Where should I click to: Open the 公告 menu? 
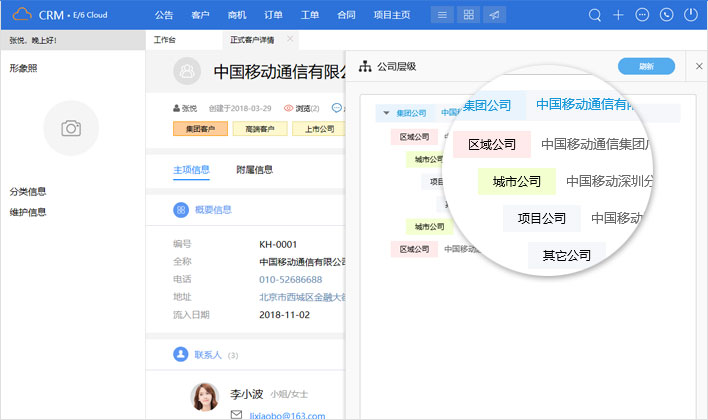point(164,15)
